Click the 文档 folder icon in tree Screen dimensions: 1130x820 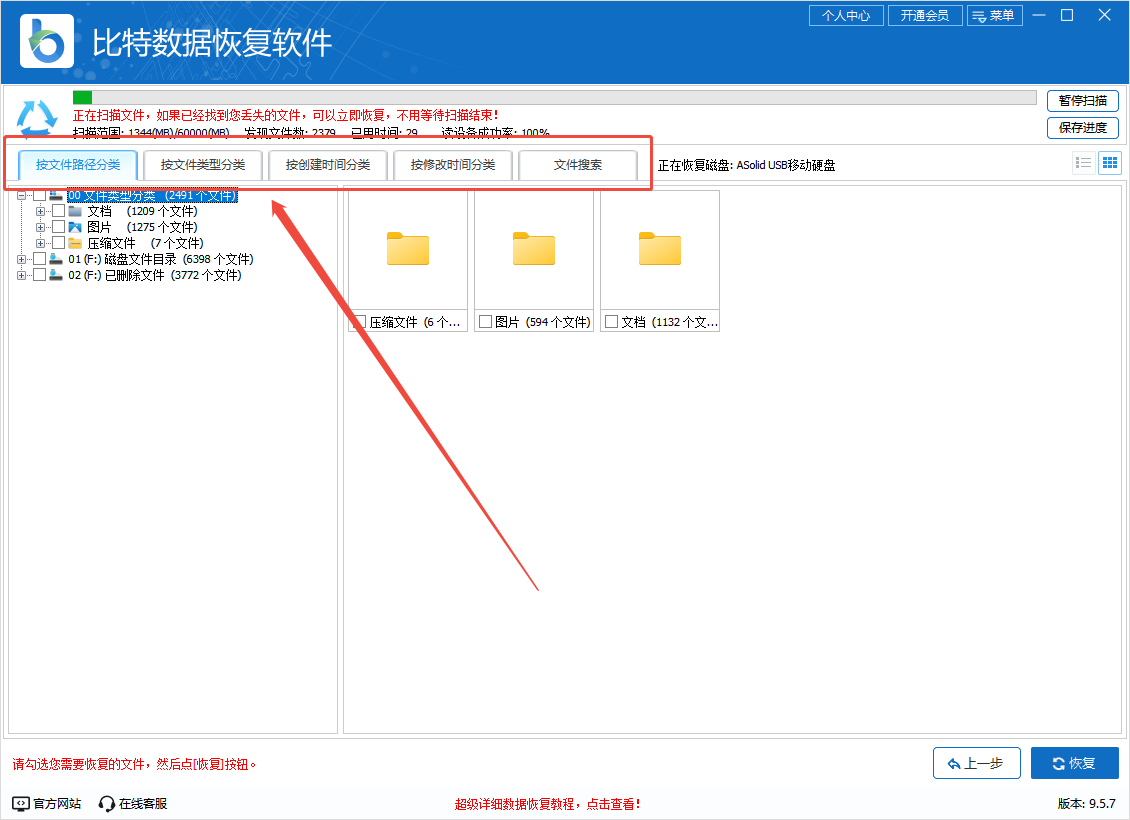[75, 211]
